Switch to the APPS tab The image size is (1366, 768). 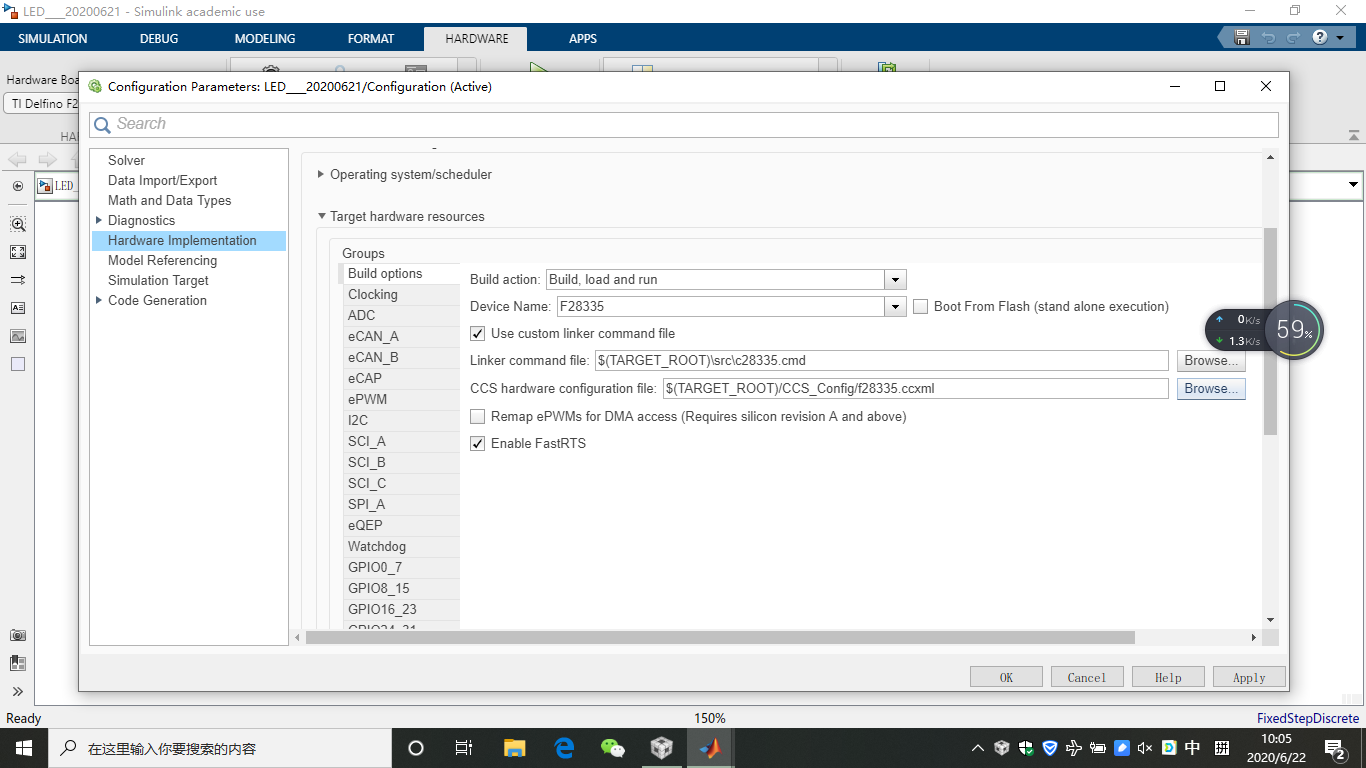click(583, 39)
